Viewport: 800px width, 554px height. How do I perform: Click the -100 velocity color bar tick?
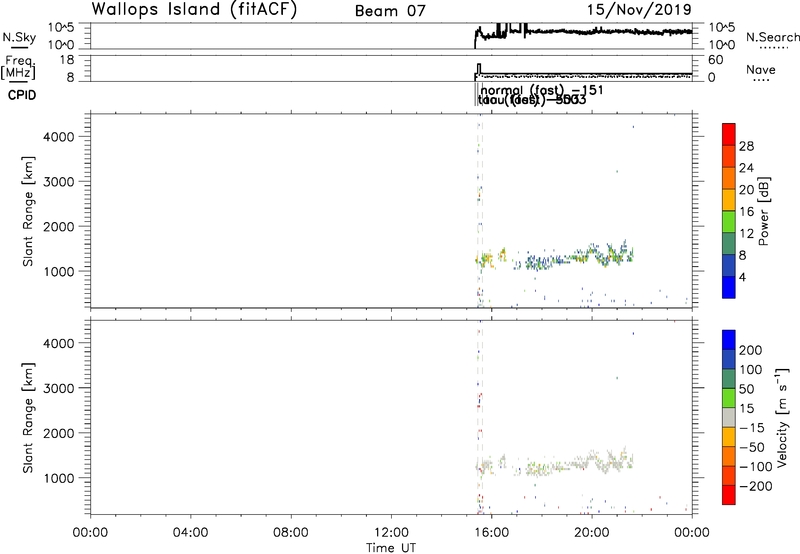[x=756, y=467]
